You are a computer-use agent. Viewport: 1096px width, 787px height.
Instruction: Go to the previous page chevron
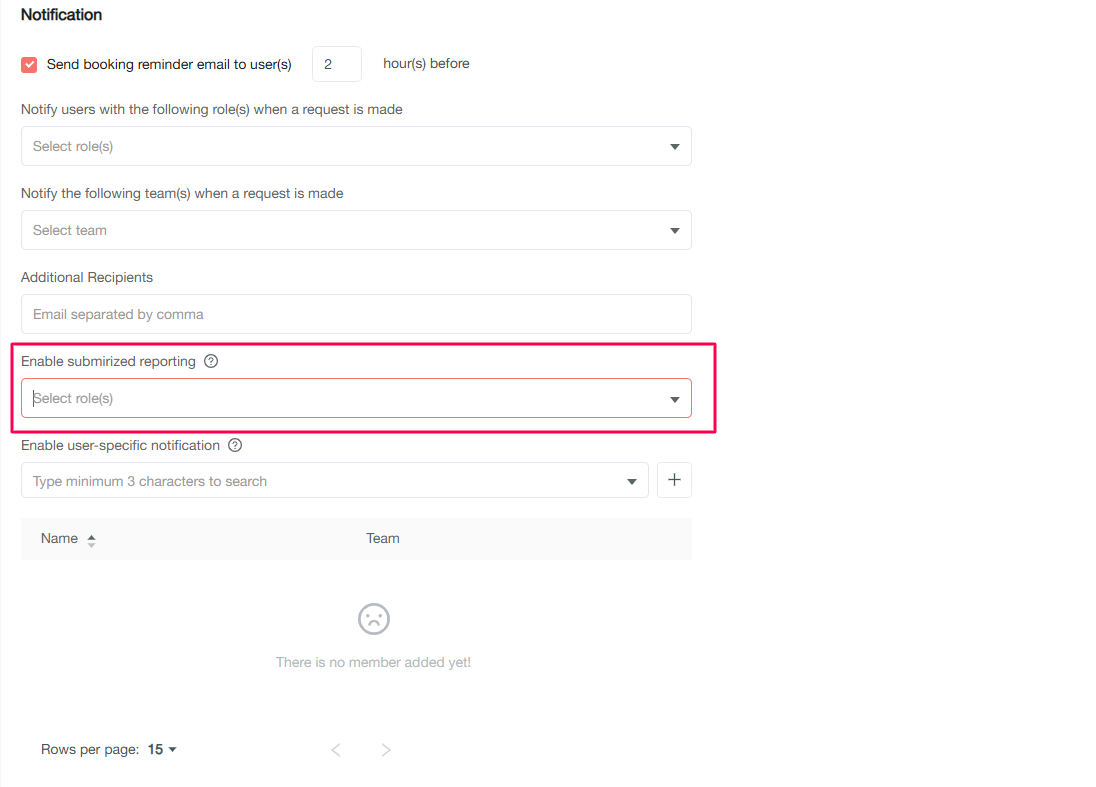[336, 750]
